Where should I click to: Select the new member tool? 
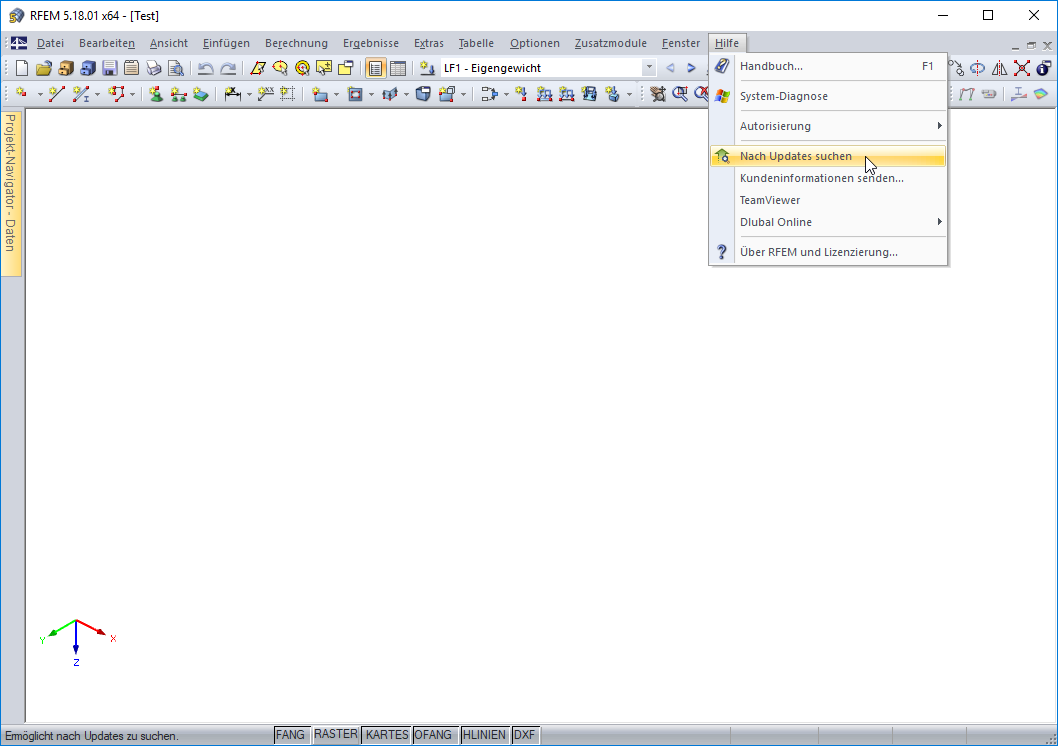pyautogui.click(x=80, y=94)
